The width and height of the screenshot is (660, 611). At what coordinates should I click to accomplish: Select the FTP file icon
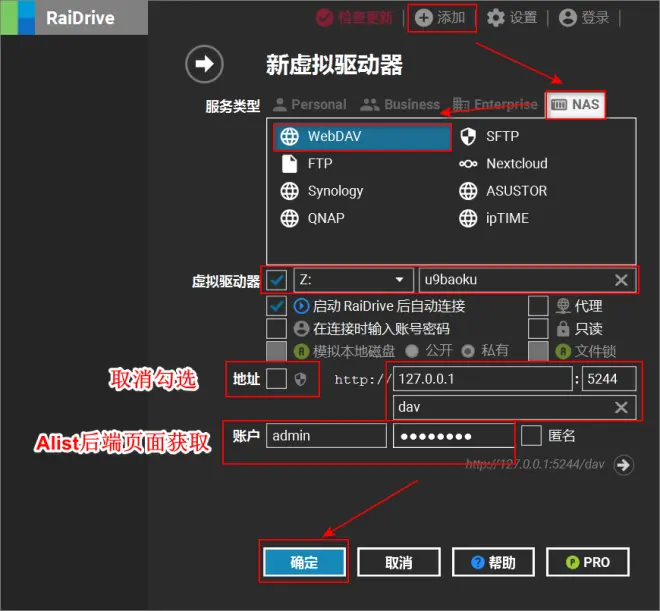pyautogui.click(x=289, y=164)
